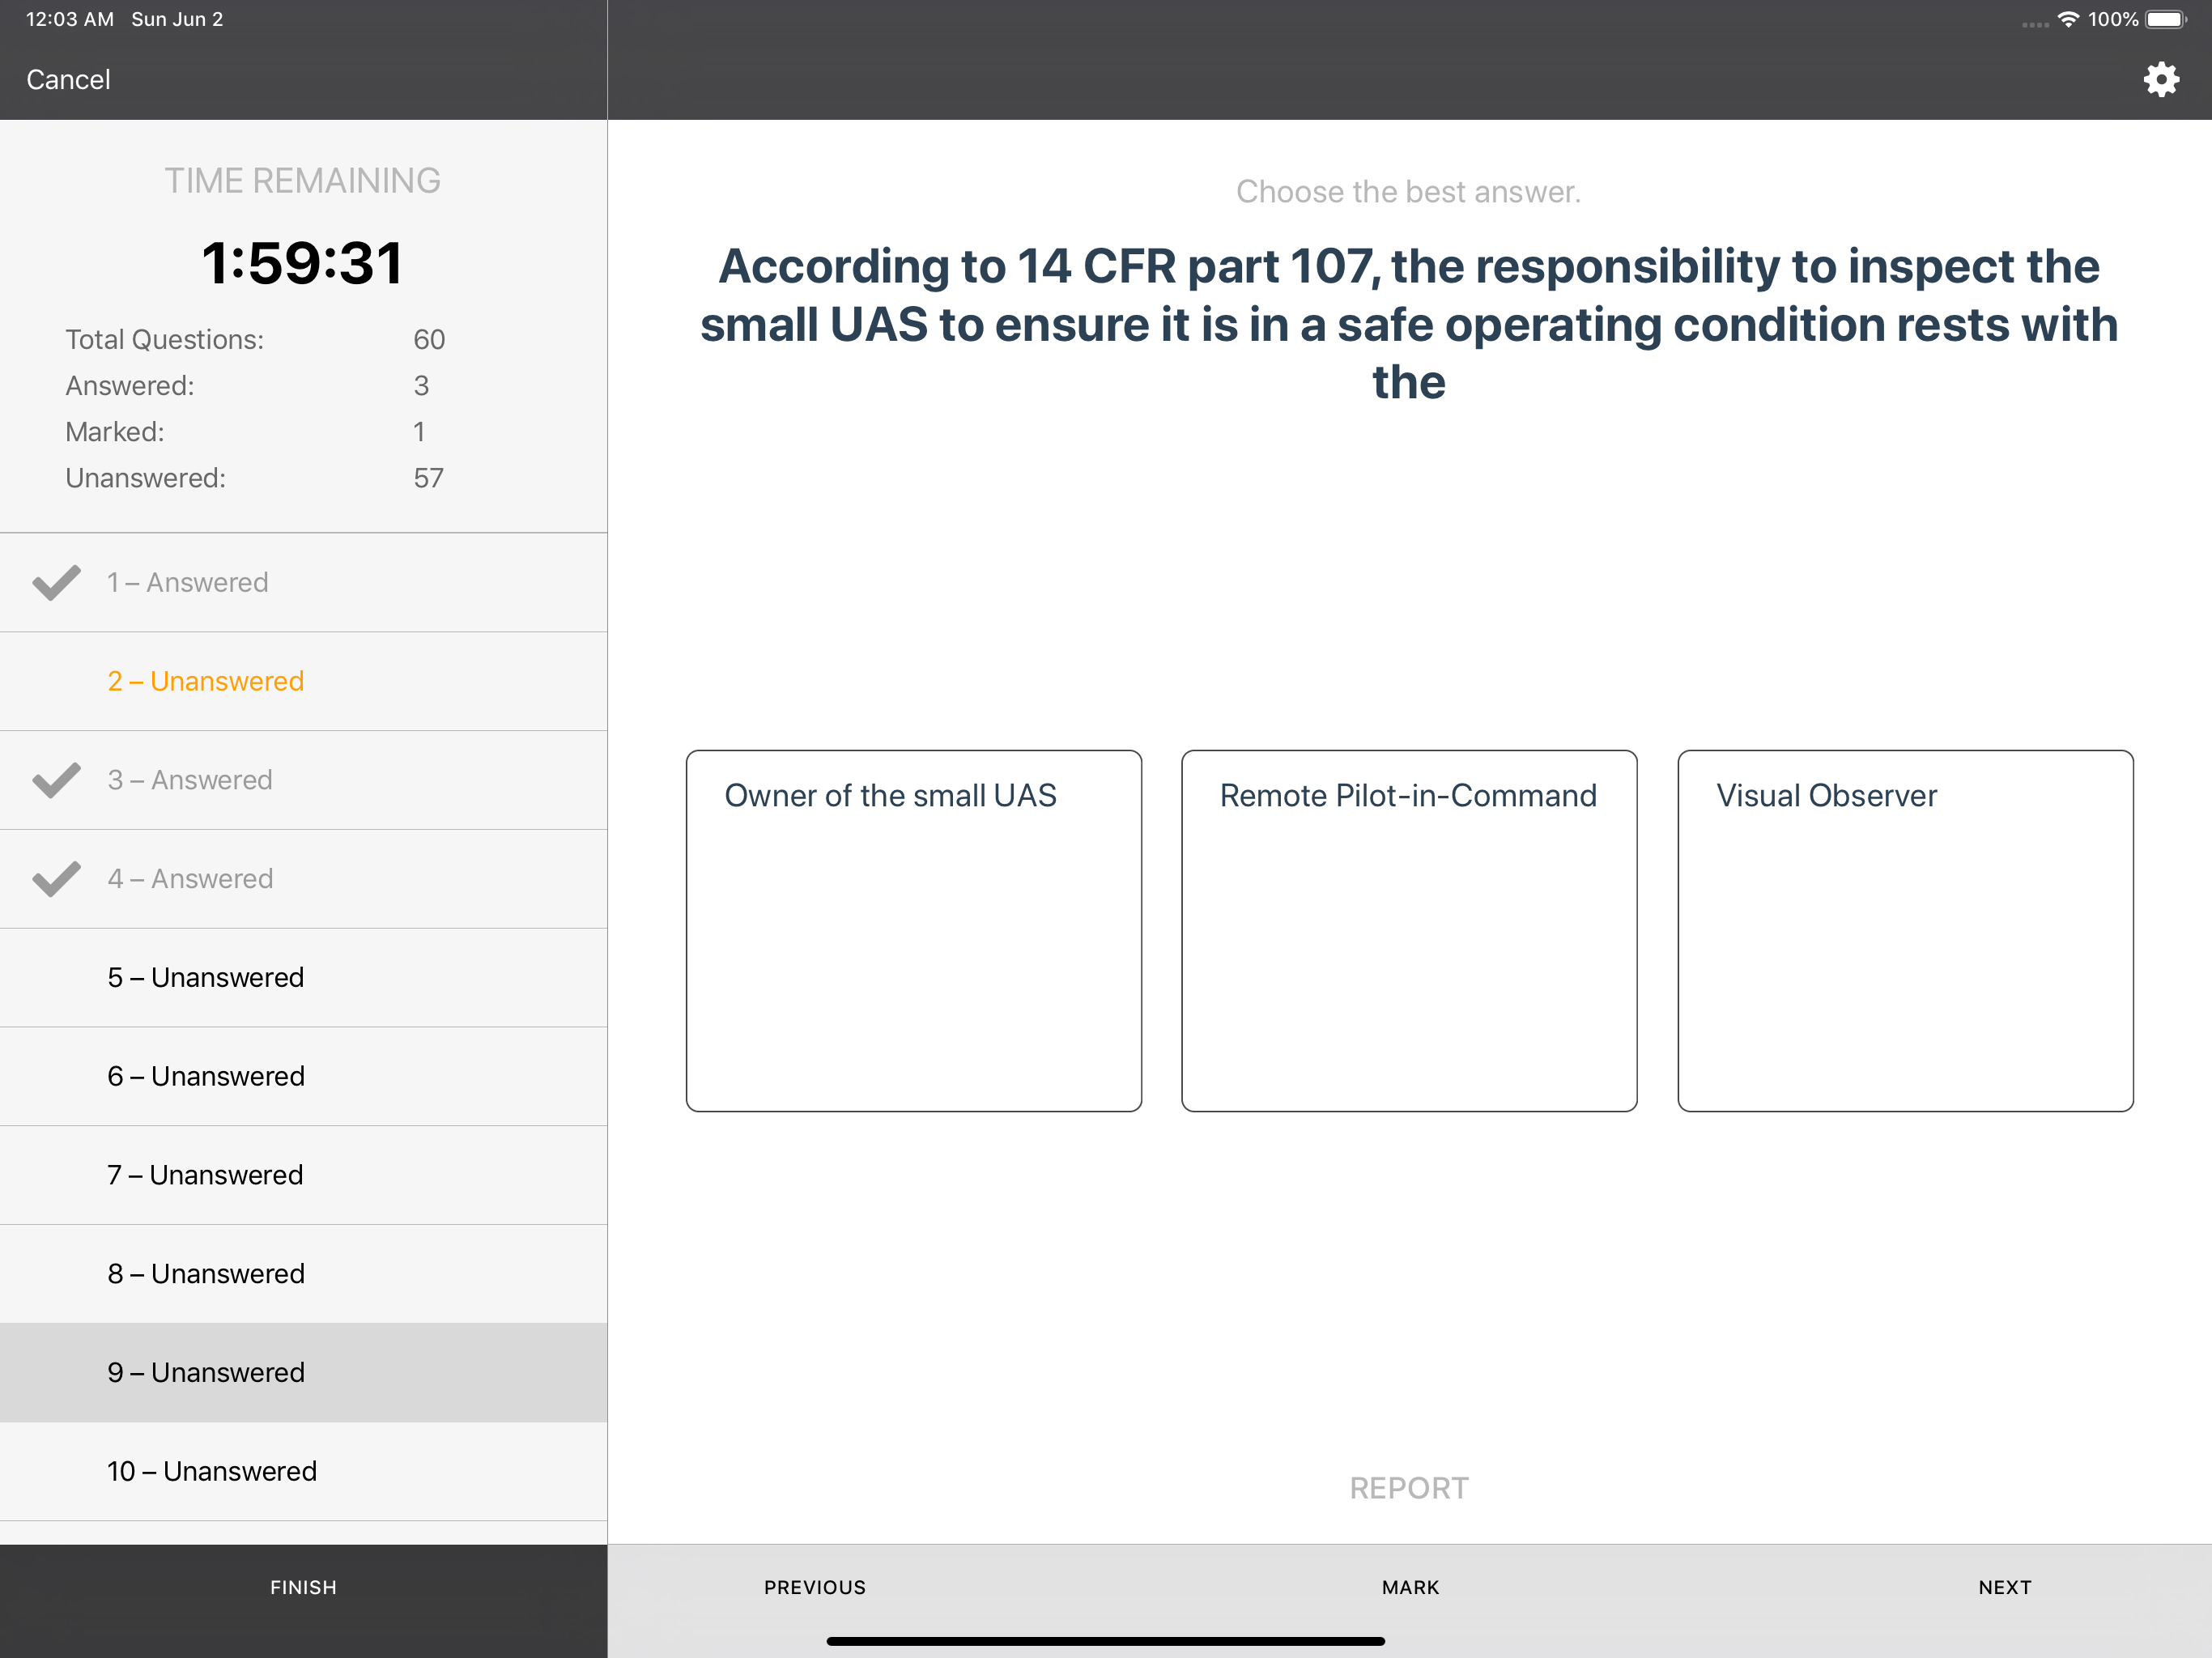Jump to question 9 – Unanswered
Image resolution: width=2212 pixels, height=1658 pixels.
coord(303,1373)
